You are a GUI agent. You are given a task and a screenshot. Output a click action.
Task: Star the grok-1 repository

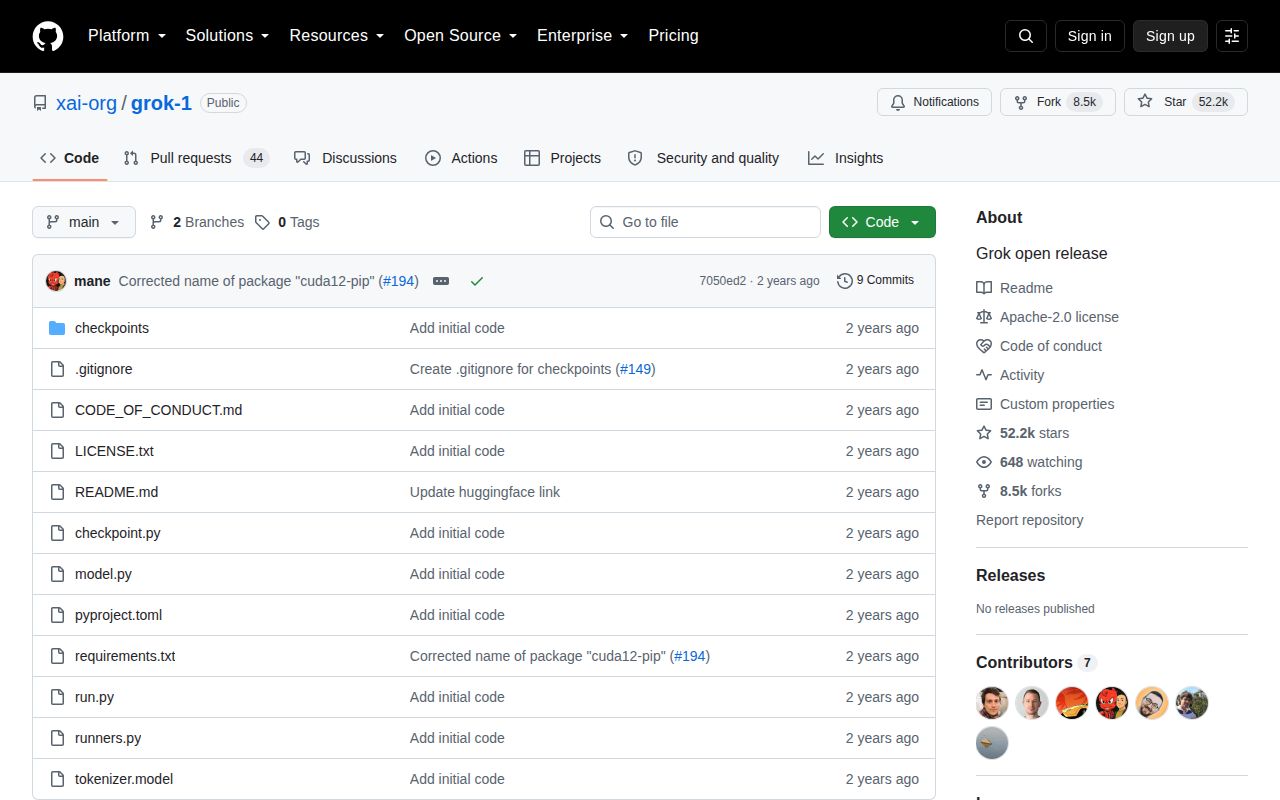click(x=1186, y=102)
